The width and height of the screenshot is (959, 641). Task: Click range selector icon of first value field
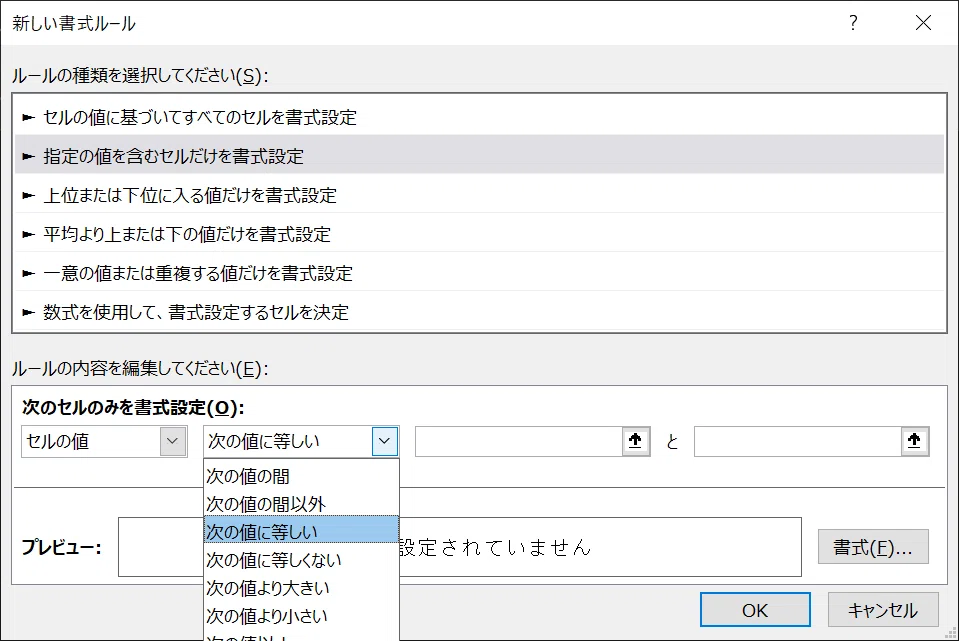635,441
